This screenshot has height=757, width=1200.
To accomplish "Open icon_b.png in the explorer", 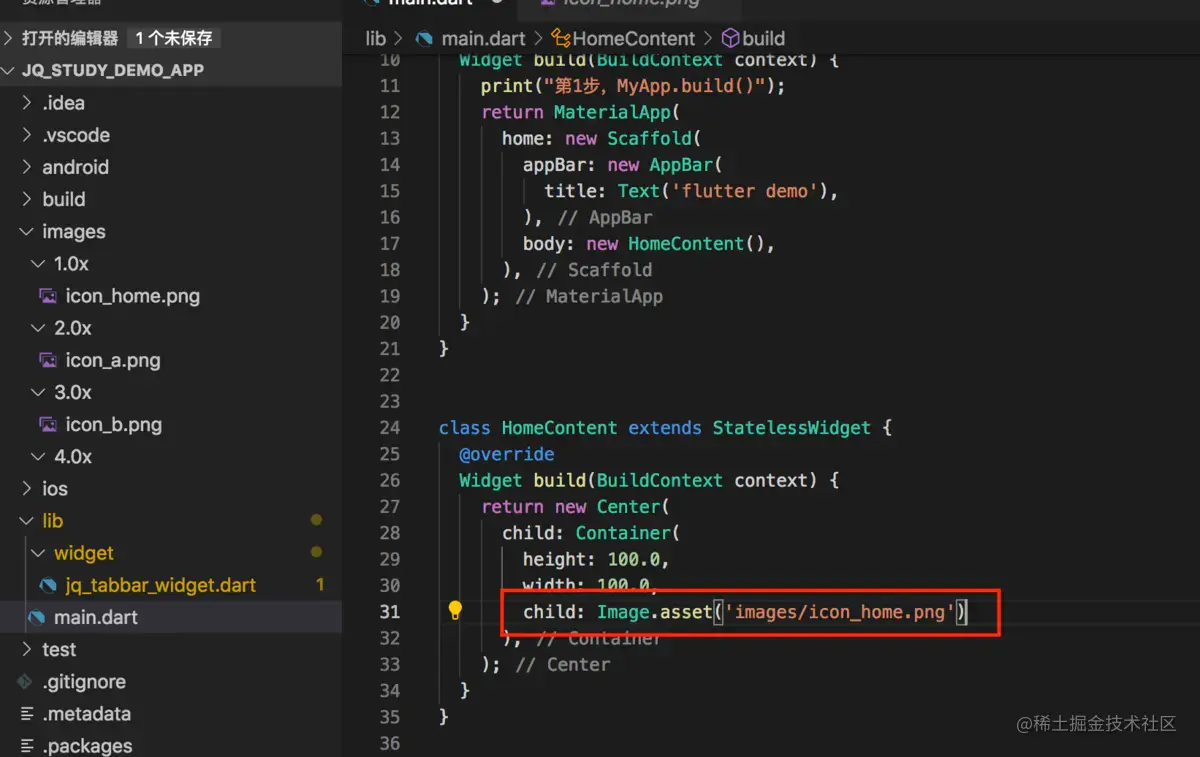I will point(114,424).
